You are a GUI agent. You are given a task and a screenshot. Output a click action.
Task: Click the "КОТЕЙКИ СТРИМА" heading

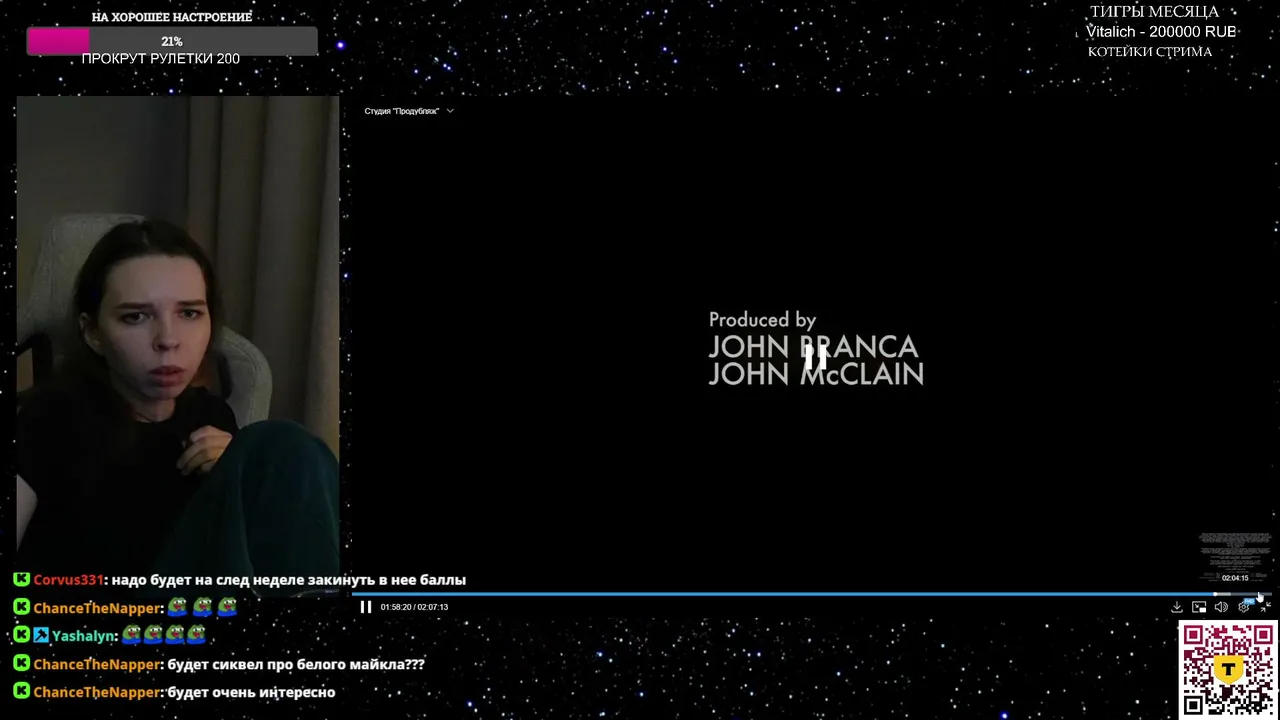tap(1150, 52)
